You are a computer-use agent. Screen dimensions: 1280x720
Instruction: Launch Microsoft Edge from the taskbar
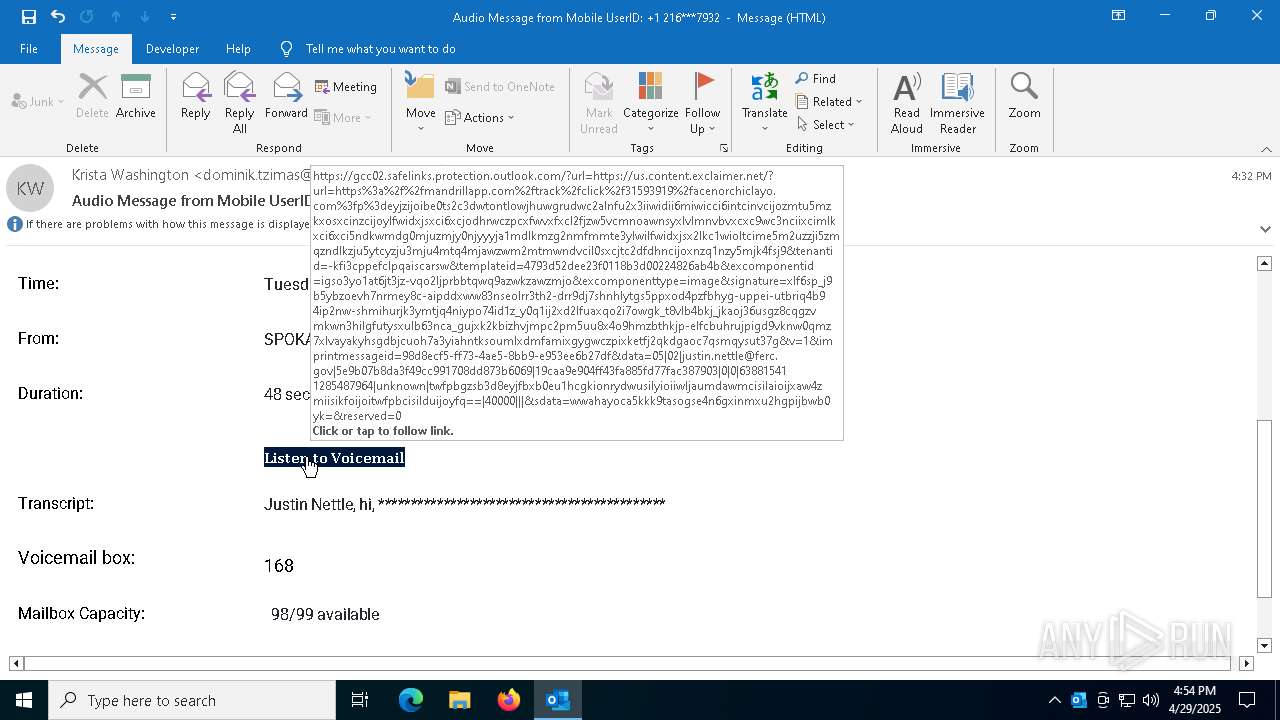[411, 700]
